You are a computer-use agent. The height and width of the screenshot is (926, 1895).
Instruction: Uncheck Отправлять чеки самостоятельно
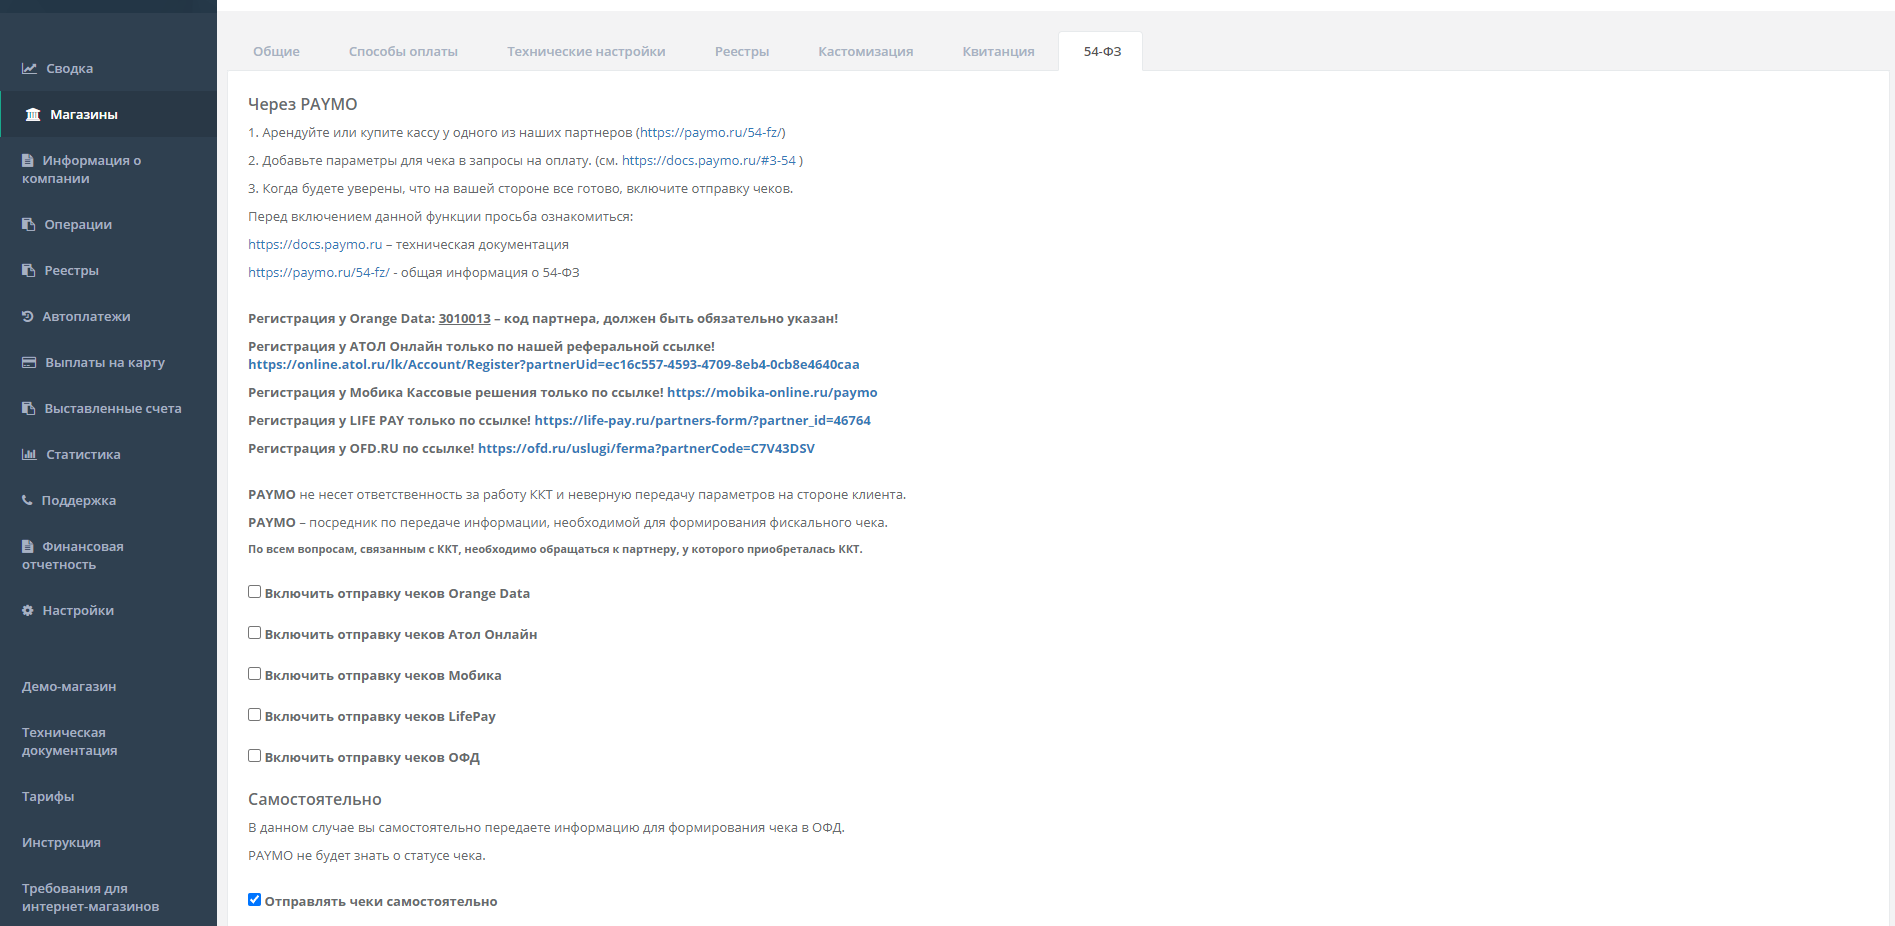click(255, 900)
